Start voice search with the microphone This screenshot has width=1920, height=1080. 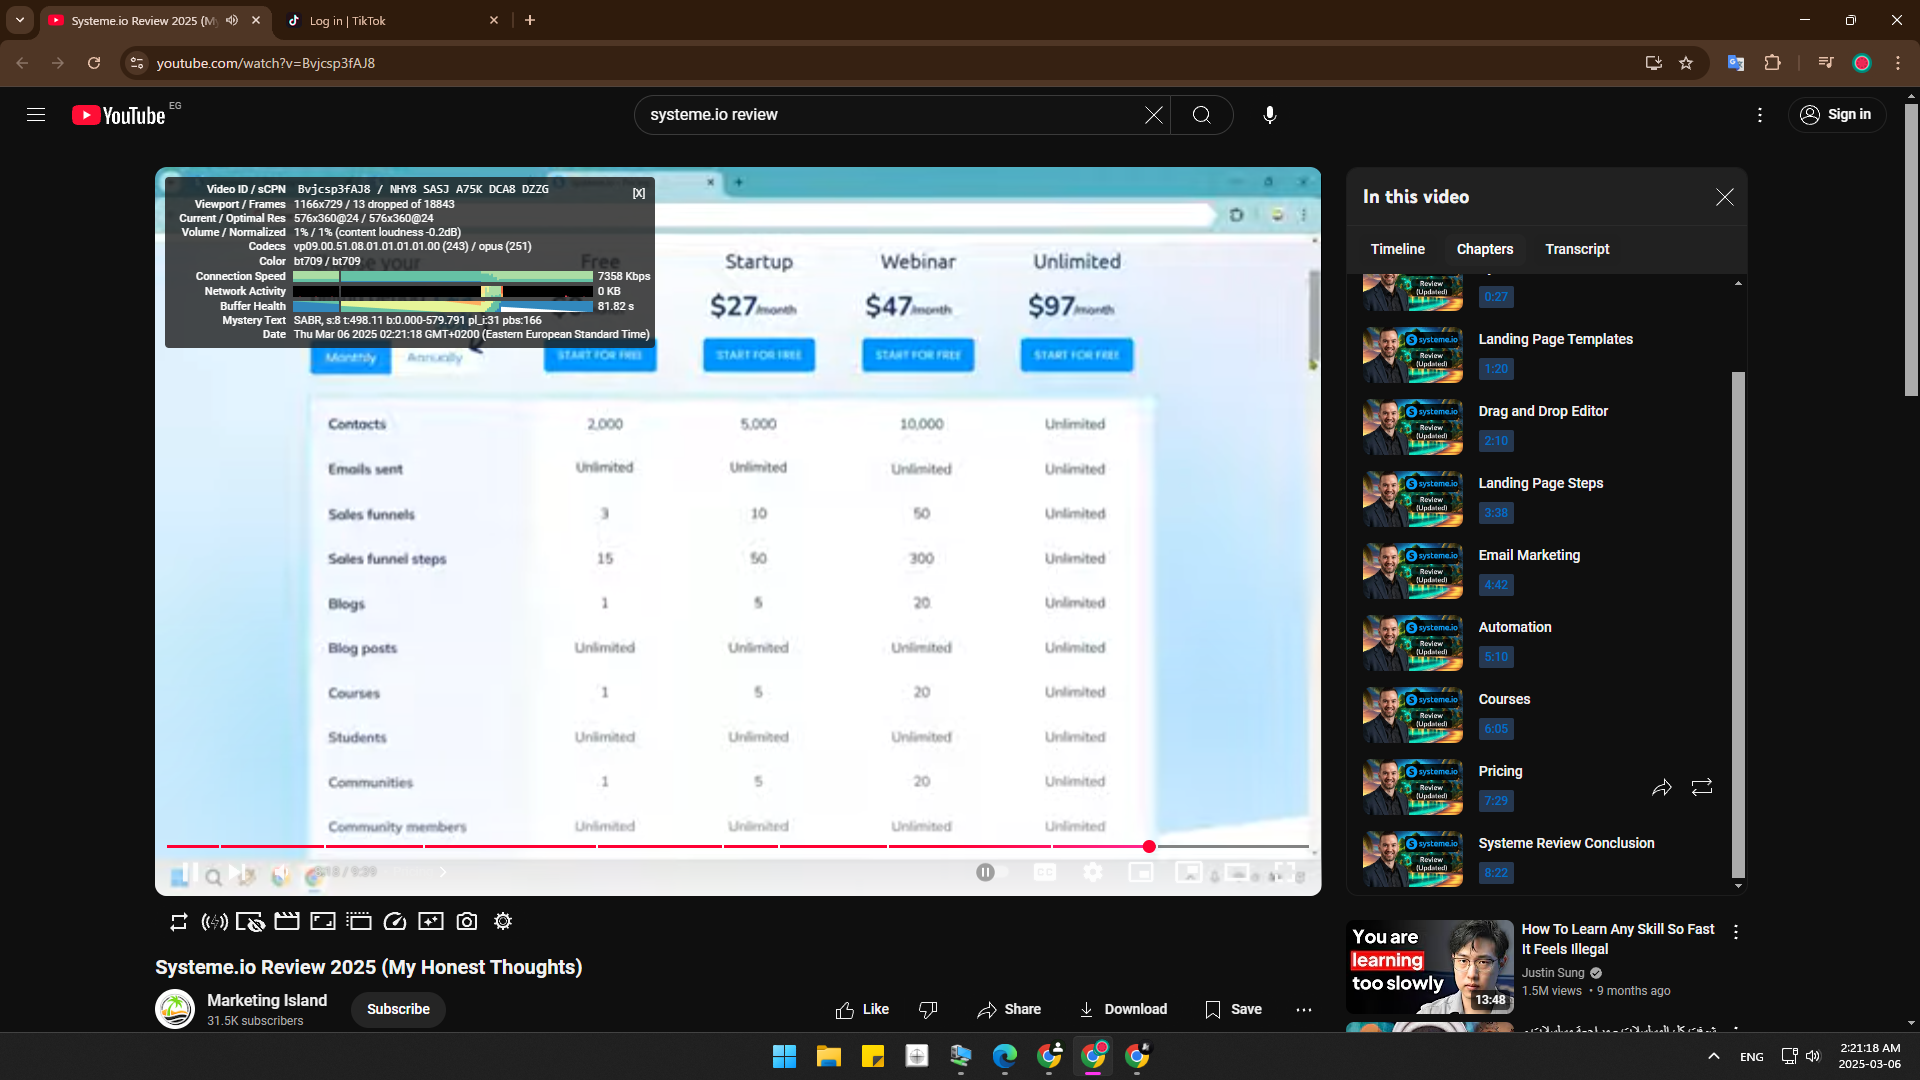pos(1270,115)
